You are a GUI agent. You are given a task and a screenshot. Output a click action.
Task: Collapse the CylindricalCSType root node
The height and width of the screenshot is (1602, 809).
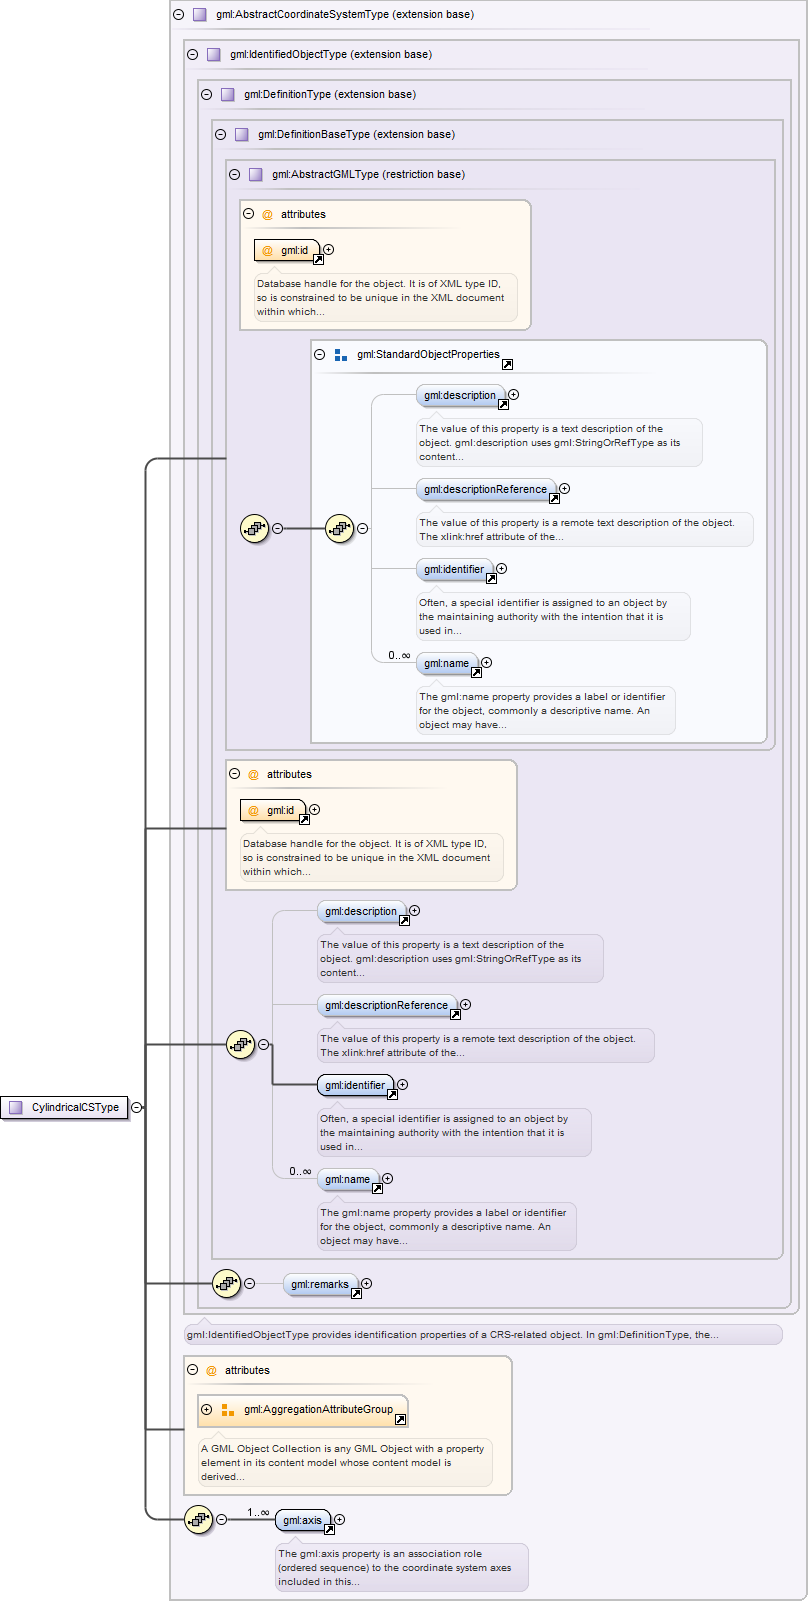pos(137,1107)
